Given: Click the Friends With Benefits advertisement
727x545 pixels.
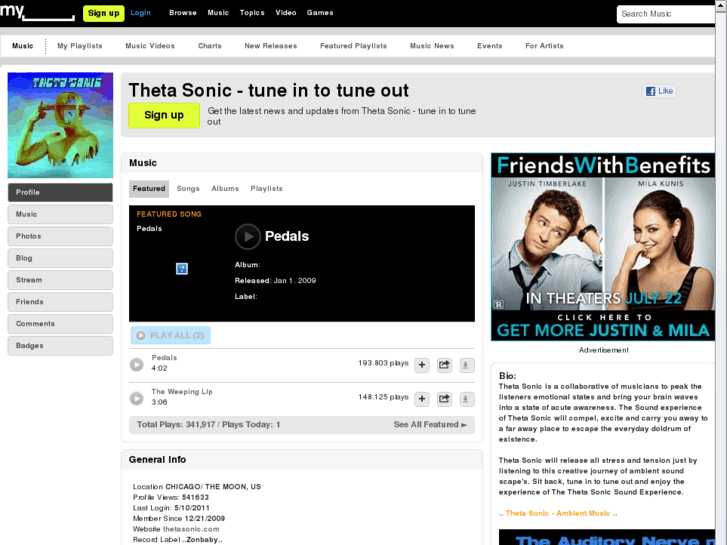Looking at the screenshot, I should 603,247.
